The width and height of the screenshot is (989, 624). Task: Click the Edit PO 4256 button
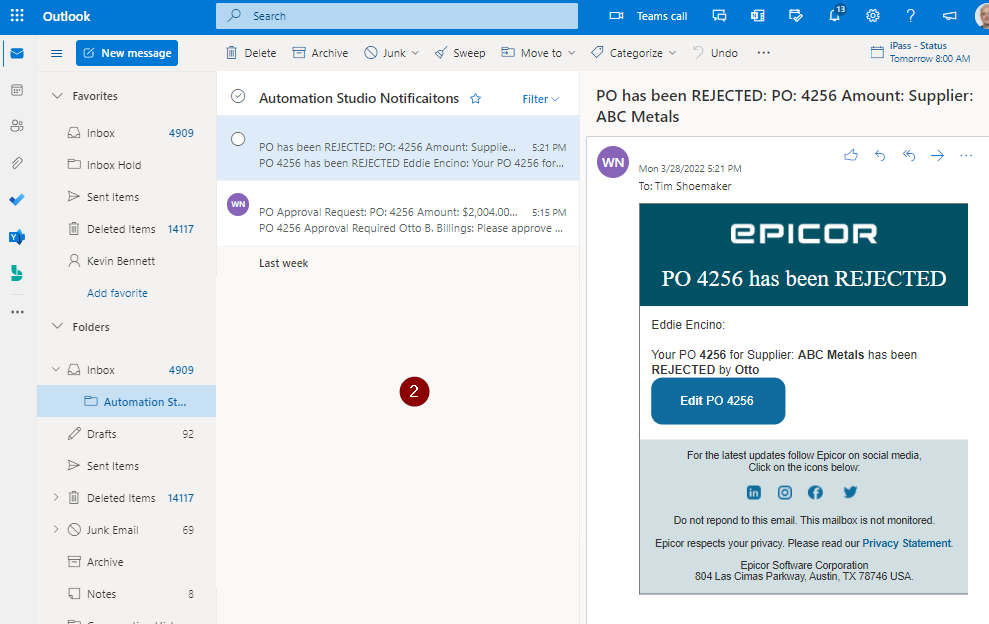click(x=718, y=401)
